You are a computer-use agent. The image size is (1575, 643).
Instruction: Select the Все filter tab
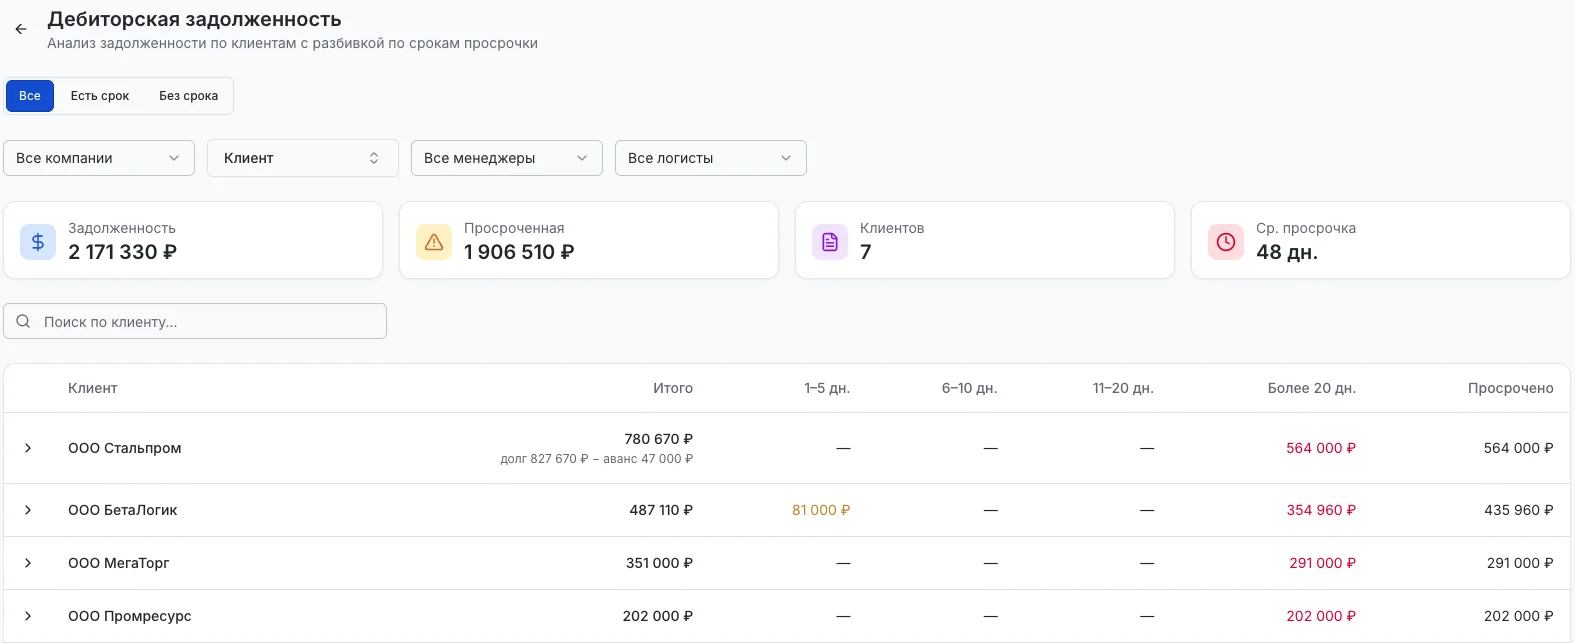[30, 96]
